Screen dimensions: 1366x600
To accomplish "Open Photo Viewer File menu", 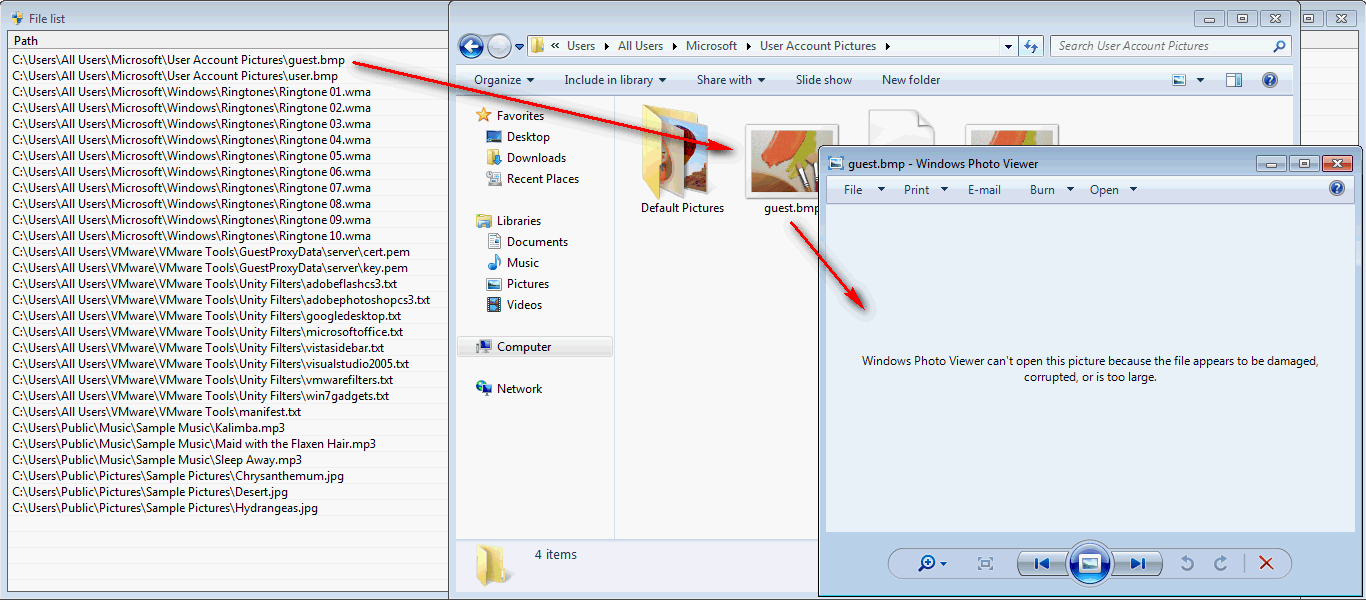I will pyautogui.click(x=853, y=190).
